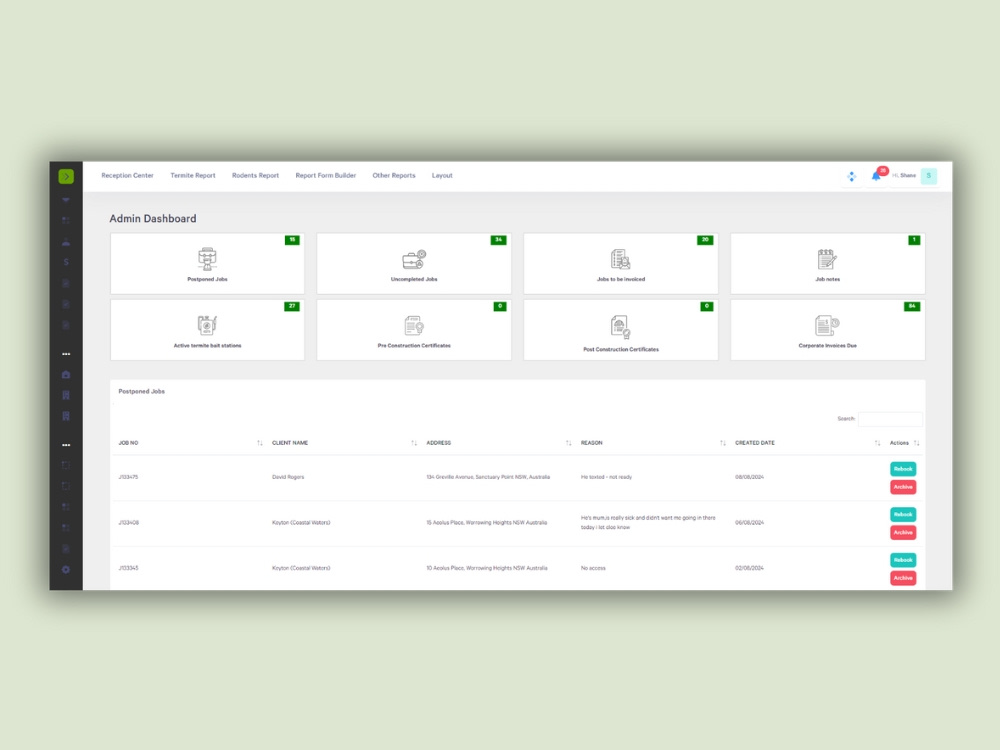The image size is (1000, 750).
Task: Focus the Search input field
Action: tap(890, 419)
